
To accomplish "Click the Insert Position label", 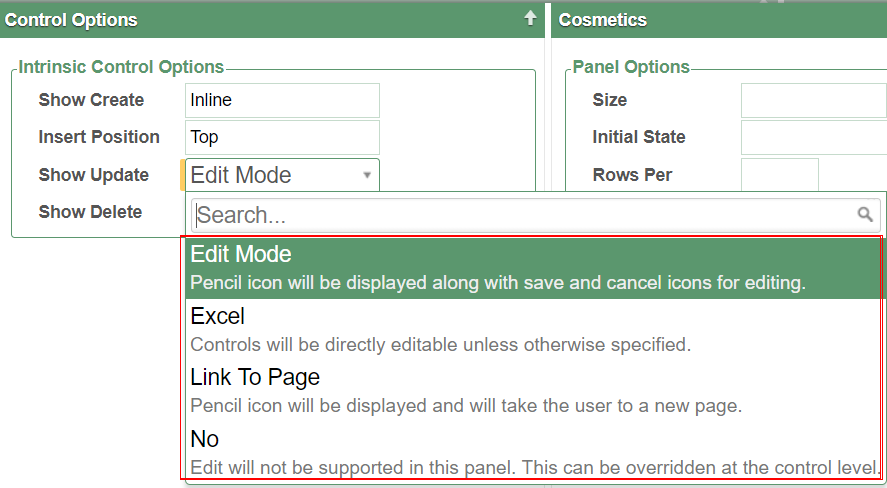I will 99,137.
